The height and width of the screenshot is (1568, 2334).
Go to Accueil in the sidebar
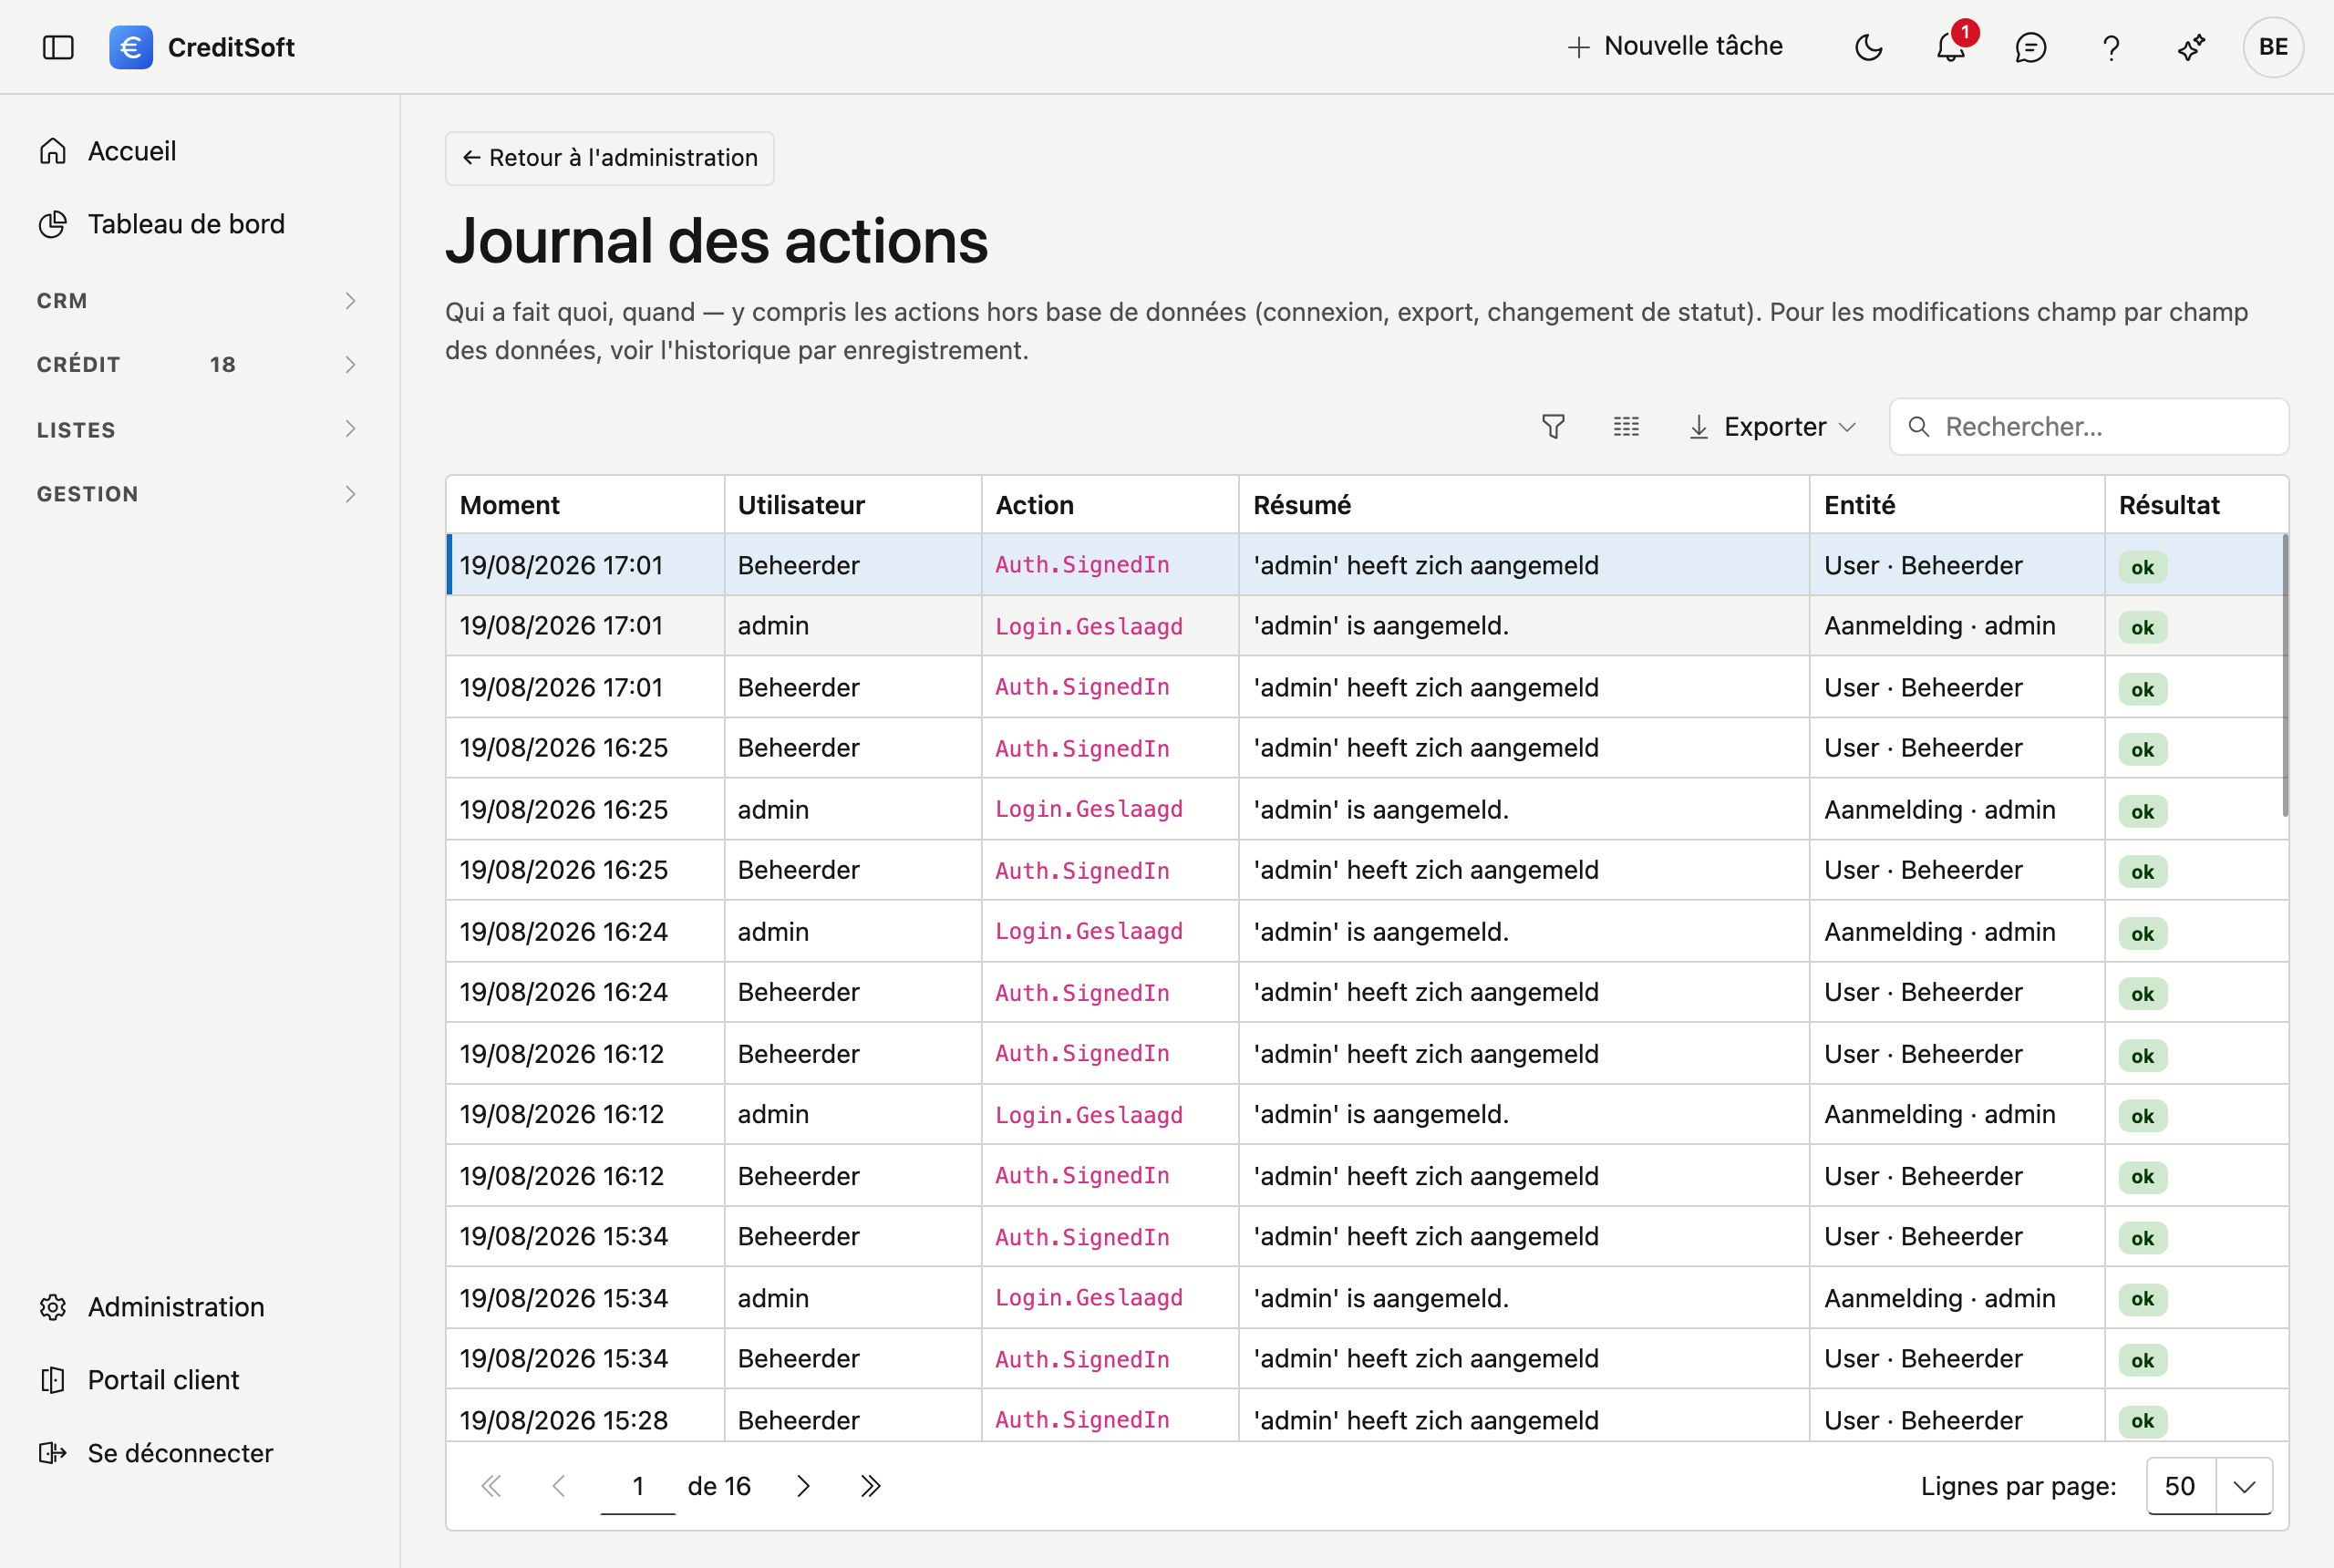tap(132, 151)
